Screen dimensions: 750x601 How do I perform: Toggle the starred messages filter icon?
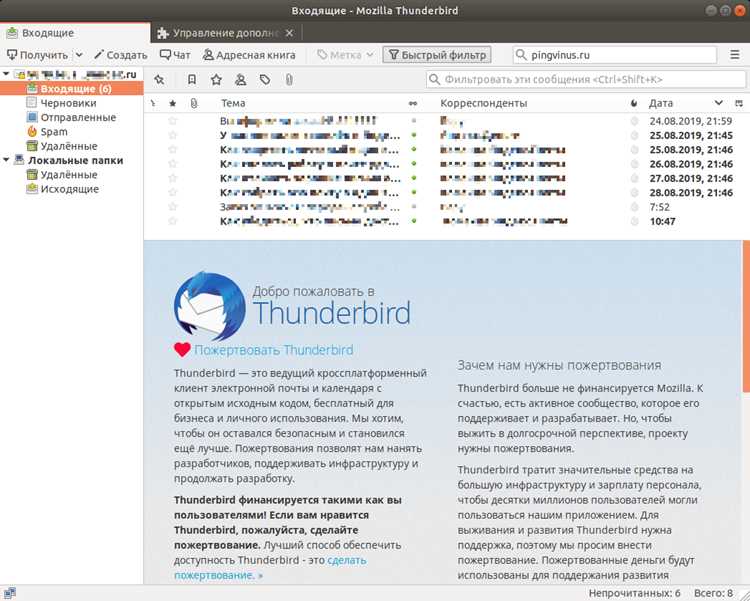(216, 79)
